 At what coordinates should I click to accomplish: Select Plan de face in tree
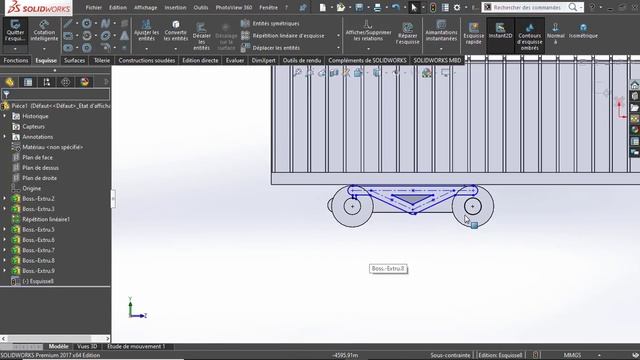click(37, 157)
